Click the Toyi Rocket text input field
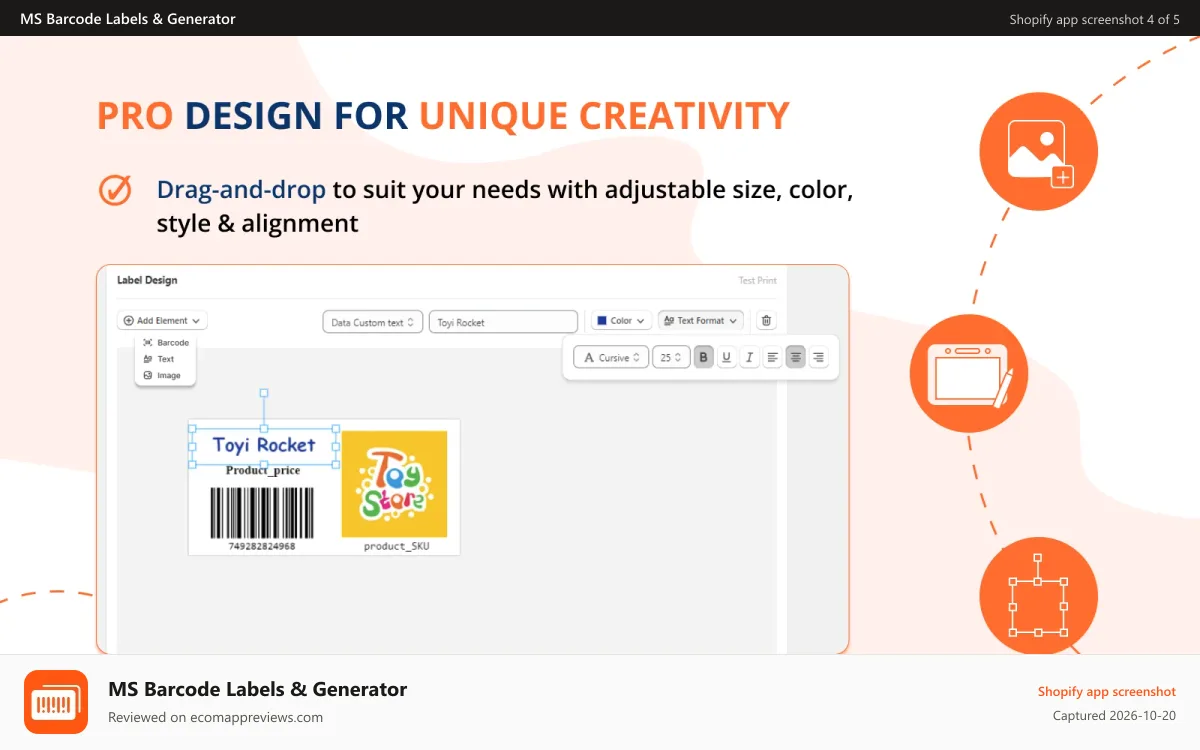 [503, 322]
